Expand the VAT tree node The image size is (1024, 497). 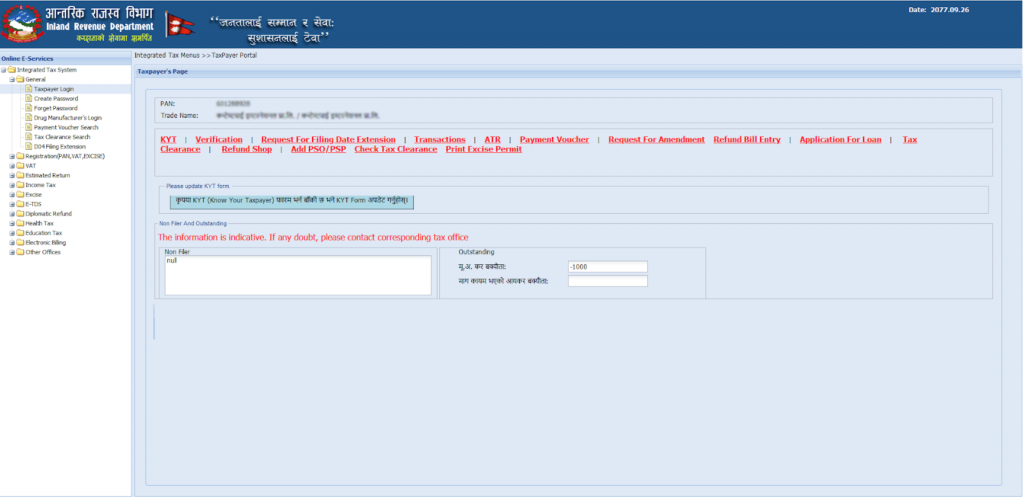click(x=11, y=166)
